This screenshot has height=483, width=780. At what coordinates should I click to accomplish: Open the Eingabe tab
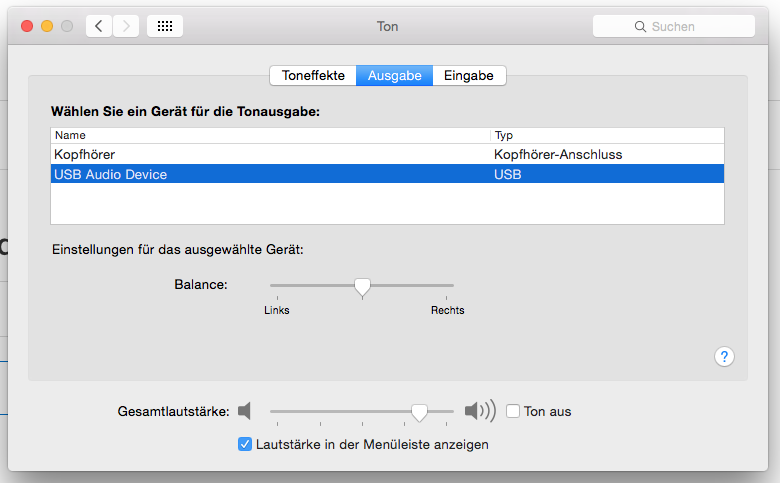click(x=470, y=75)
